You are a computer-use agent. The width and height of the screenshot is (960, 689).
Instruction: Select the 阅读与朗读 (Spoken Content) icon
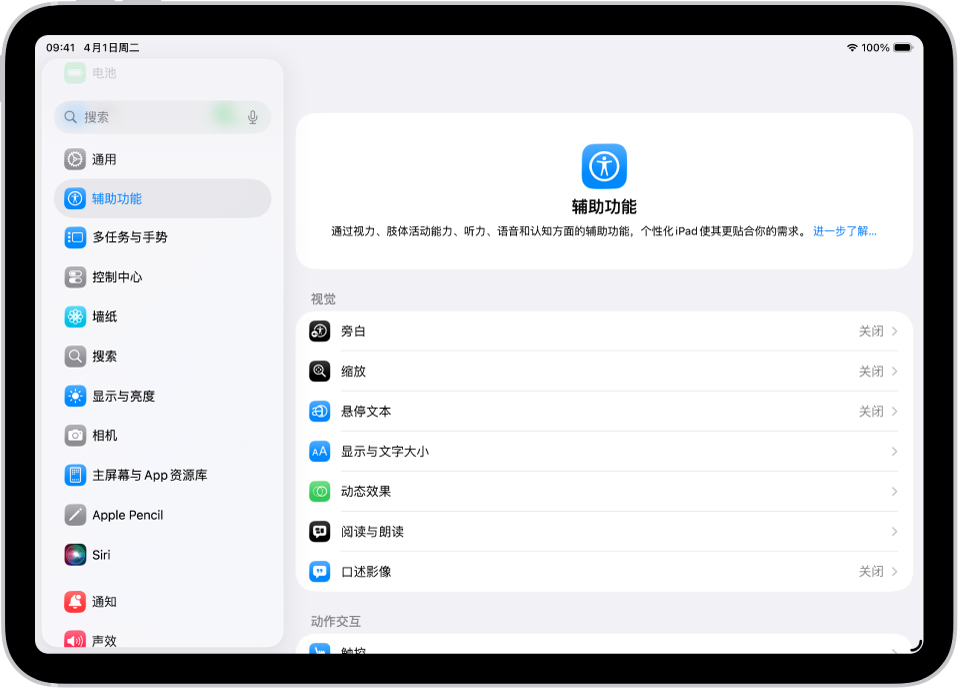point(319,531)
